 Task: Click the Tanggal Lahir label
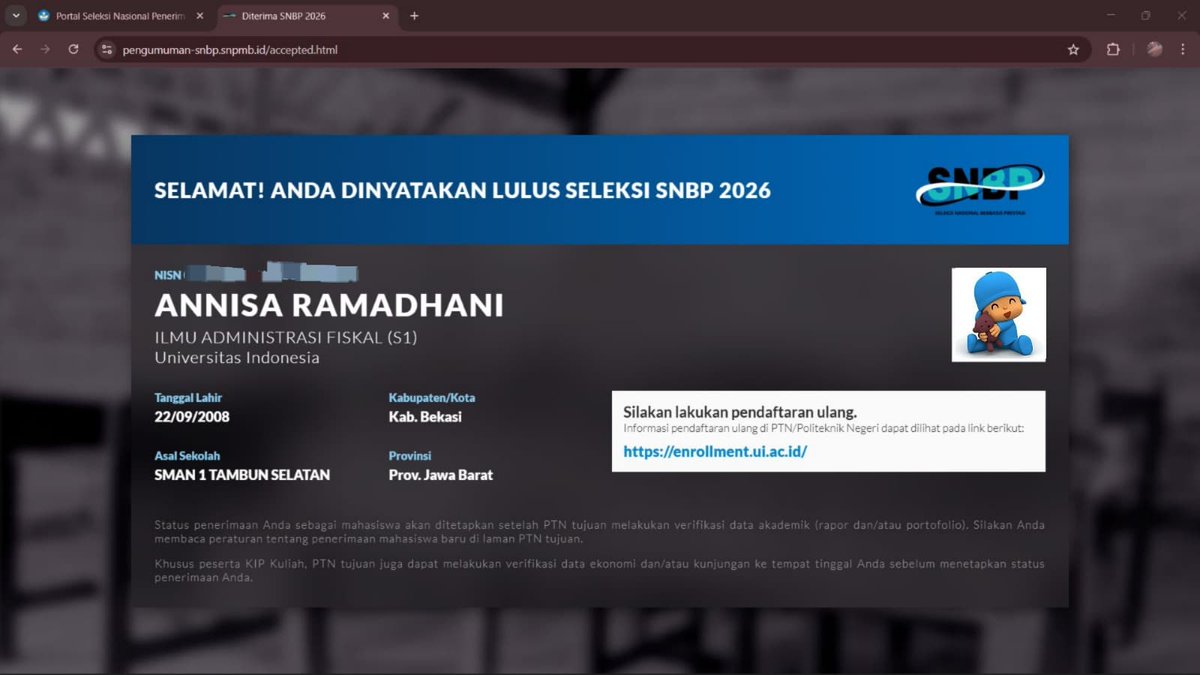coord(187,397)
